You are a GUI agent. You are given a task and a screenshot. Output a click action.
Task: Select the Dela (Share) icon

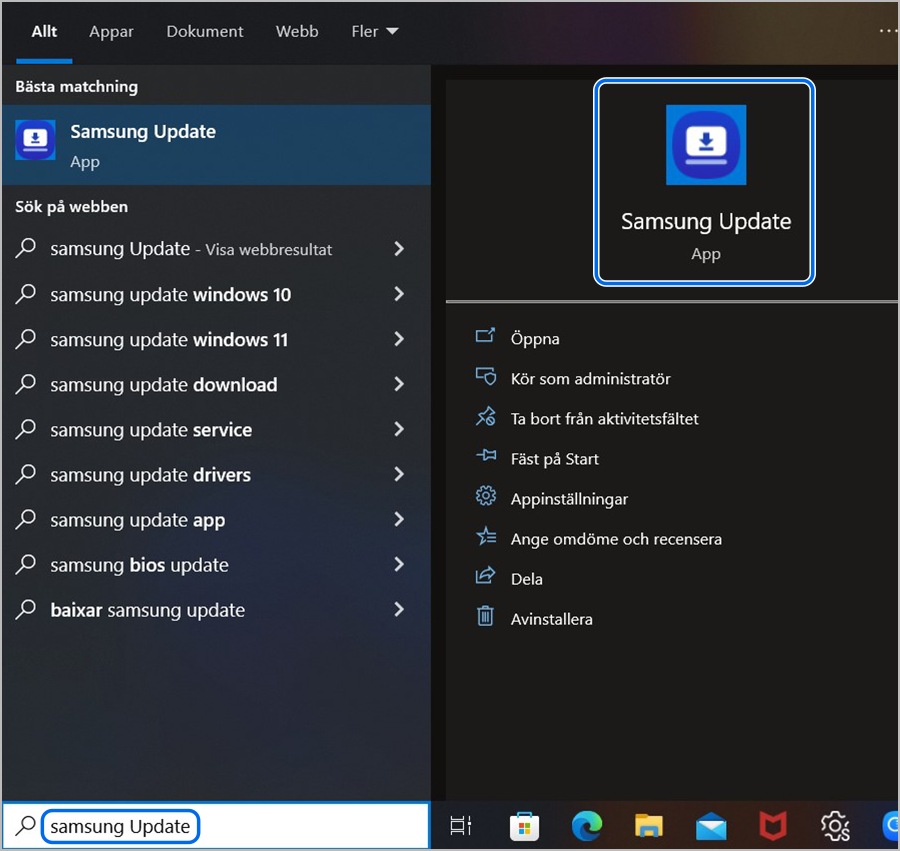click(485, 578)
